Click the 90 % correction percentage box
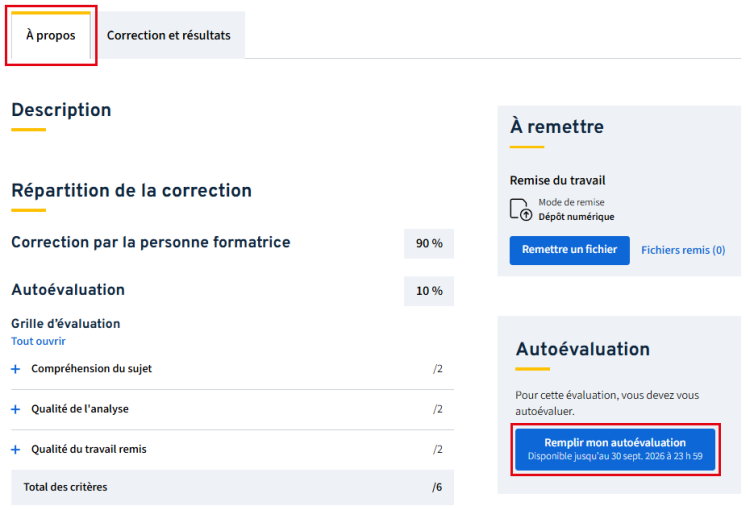This screenshot has height=510, width=750. click(x=429, y=244)
